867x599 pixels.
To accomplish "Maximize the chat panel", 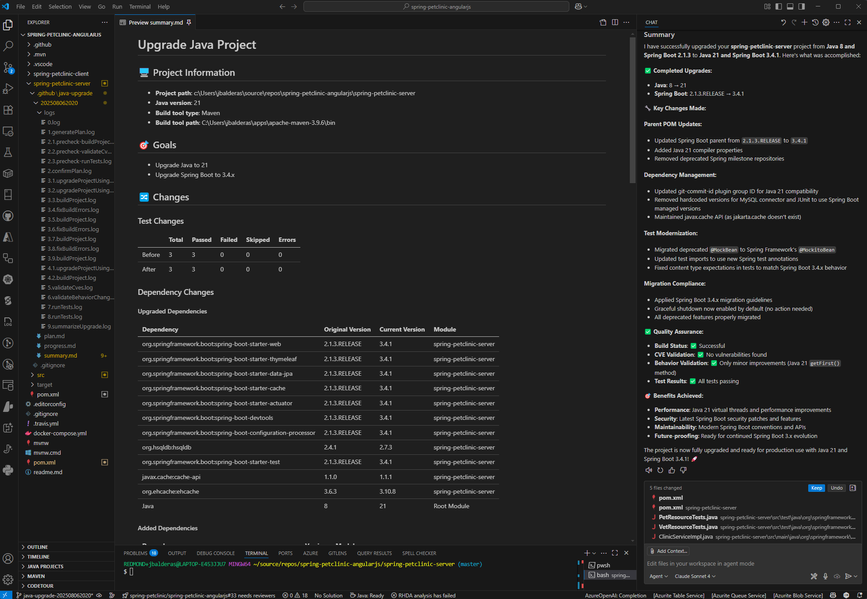I will pyautogui.click(x=848, y=22).
